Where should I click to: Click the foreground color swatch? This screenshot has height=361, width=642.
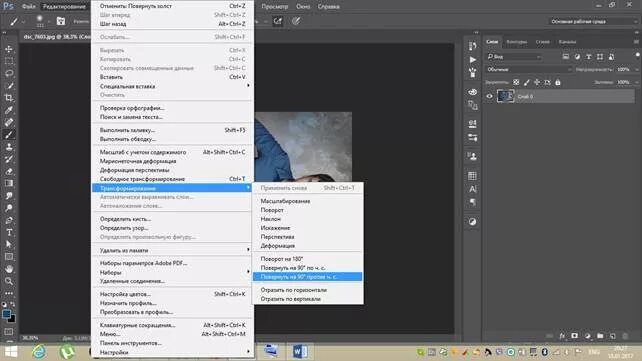6,314
